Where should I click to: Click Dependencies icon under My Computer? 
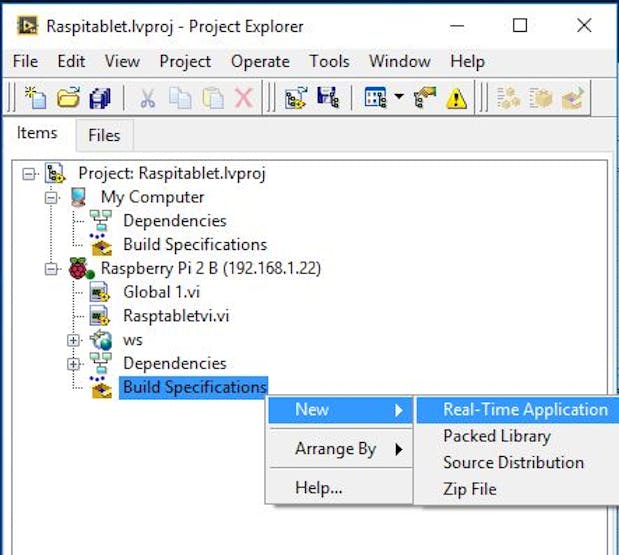point(101,221)
